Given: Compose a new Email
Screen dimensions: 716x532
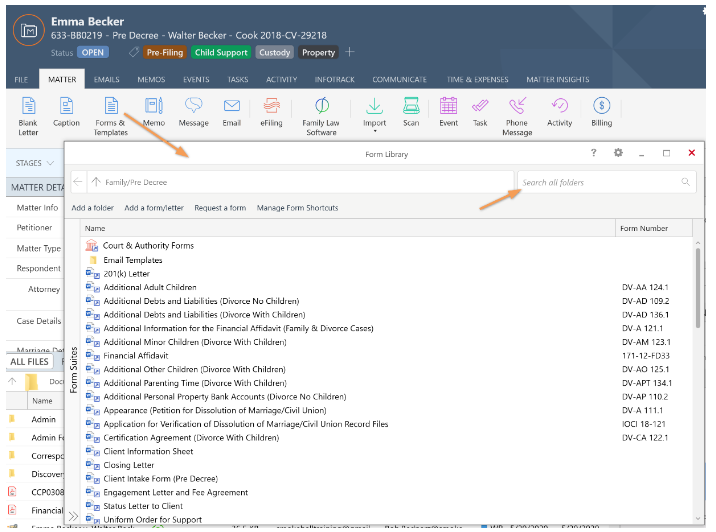Looking at the screenshot, I should coord(232,112).
